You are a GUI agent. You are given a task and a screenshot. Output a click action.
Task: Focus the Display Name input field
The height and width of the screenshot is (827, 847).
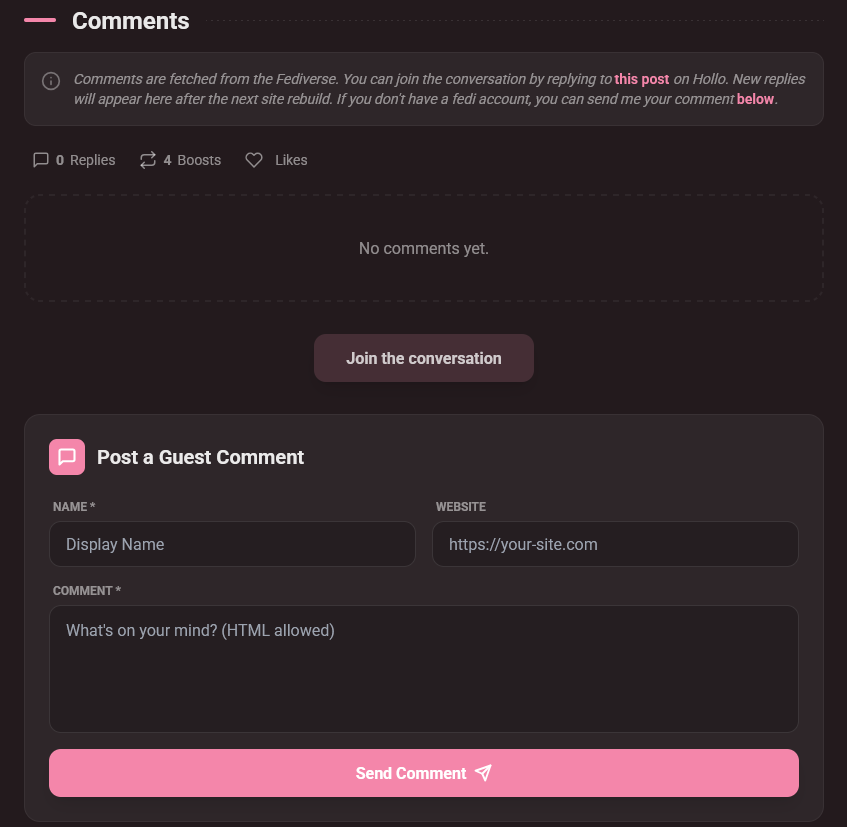(x=232, y=545)
